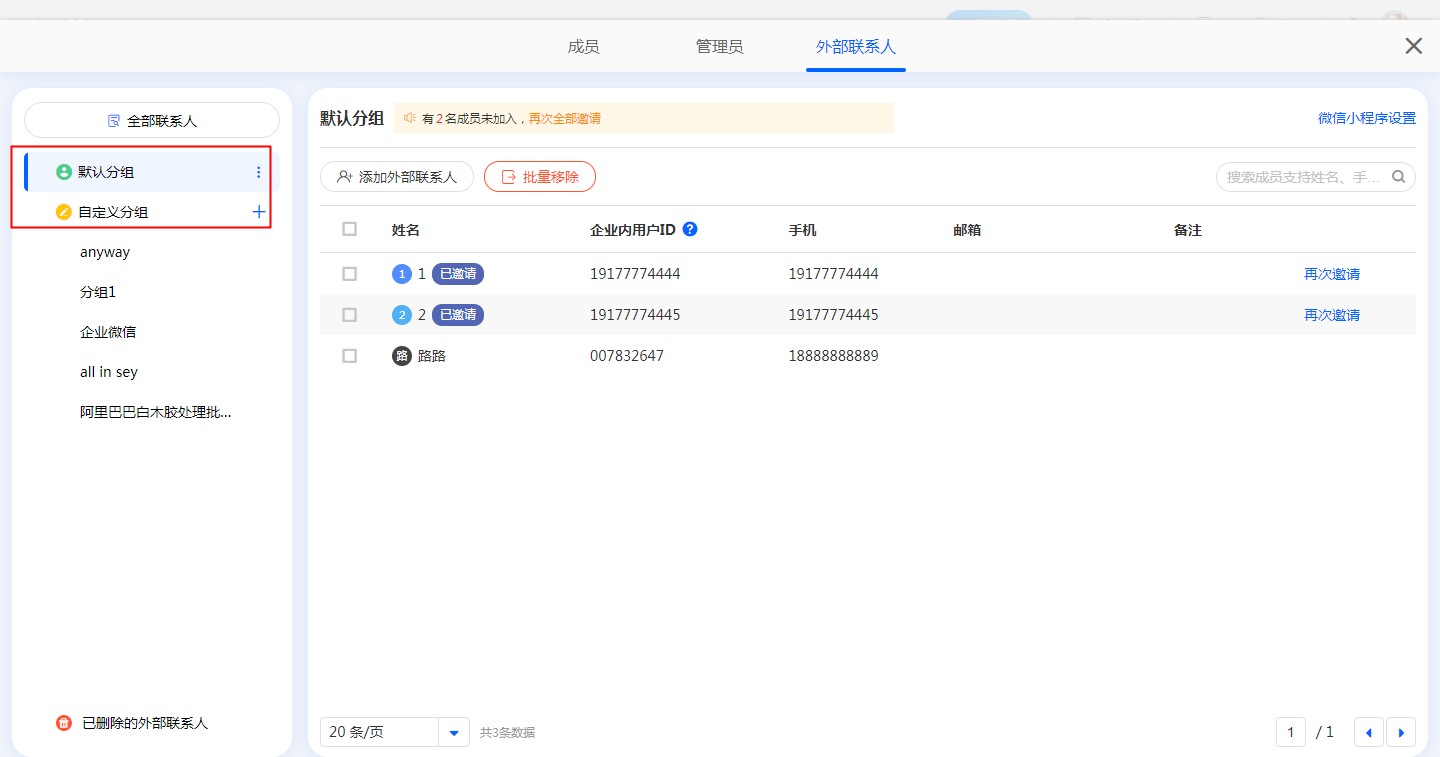Select the checkbox for contact 19177774445
The width and height of the screenshot is (1440, 757).
point(349,315)
